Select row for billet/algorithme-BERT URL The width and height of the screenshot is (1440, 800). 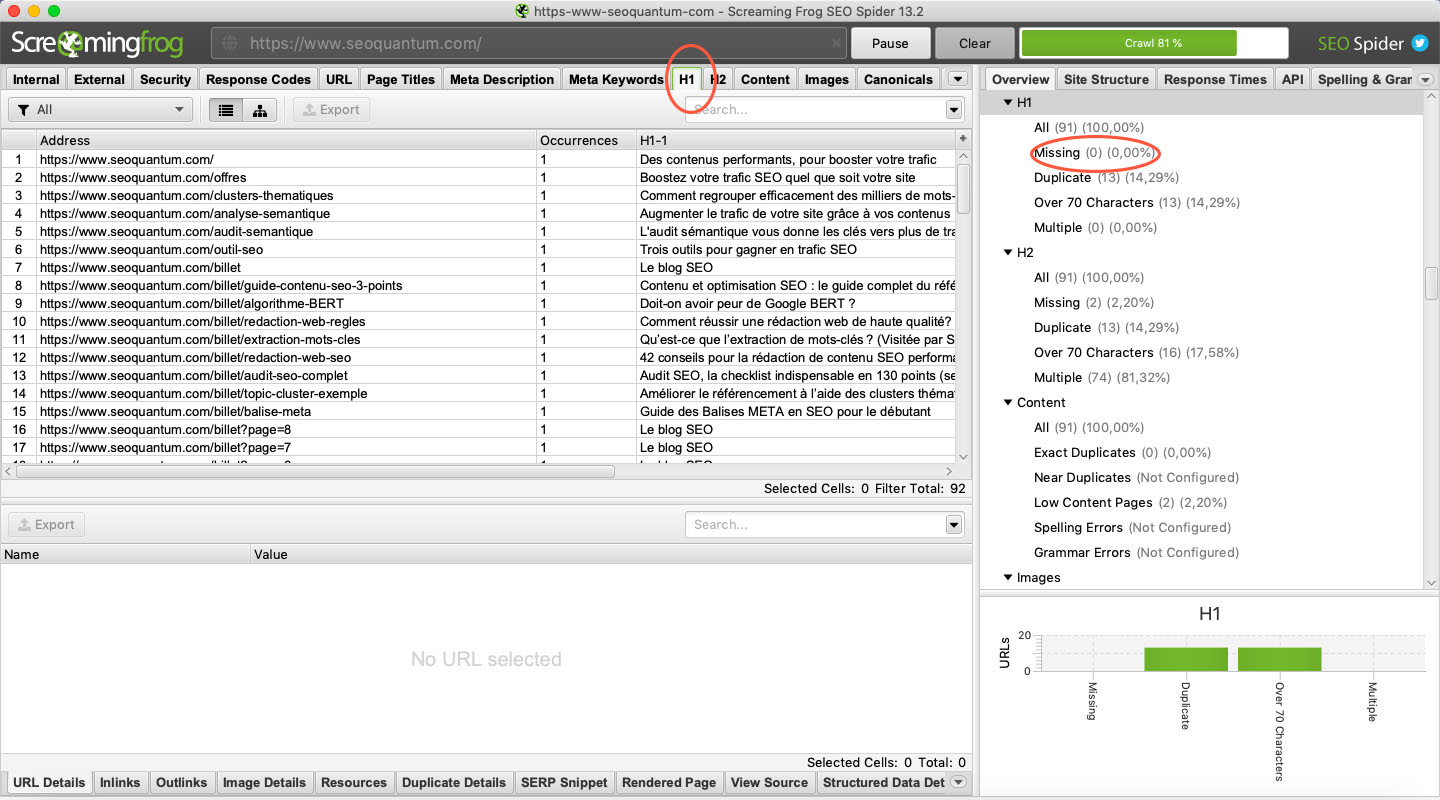(479, 303)
